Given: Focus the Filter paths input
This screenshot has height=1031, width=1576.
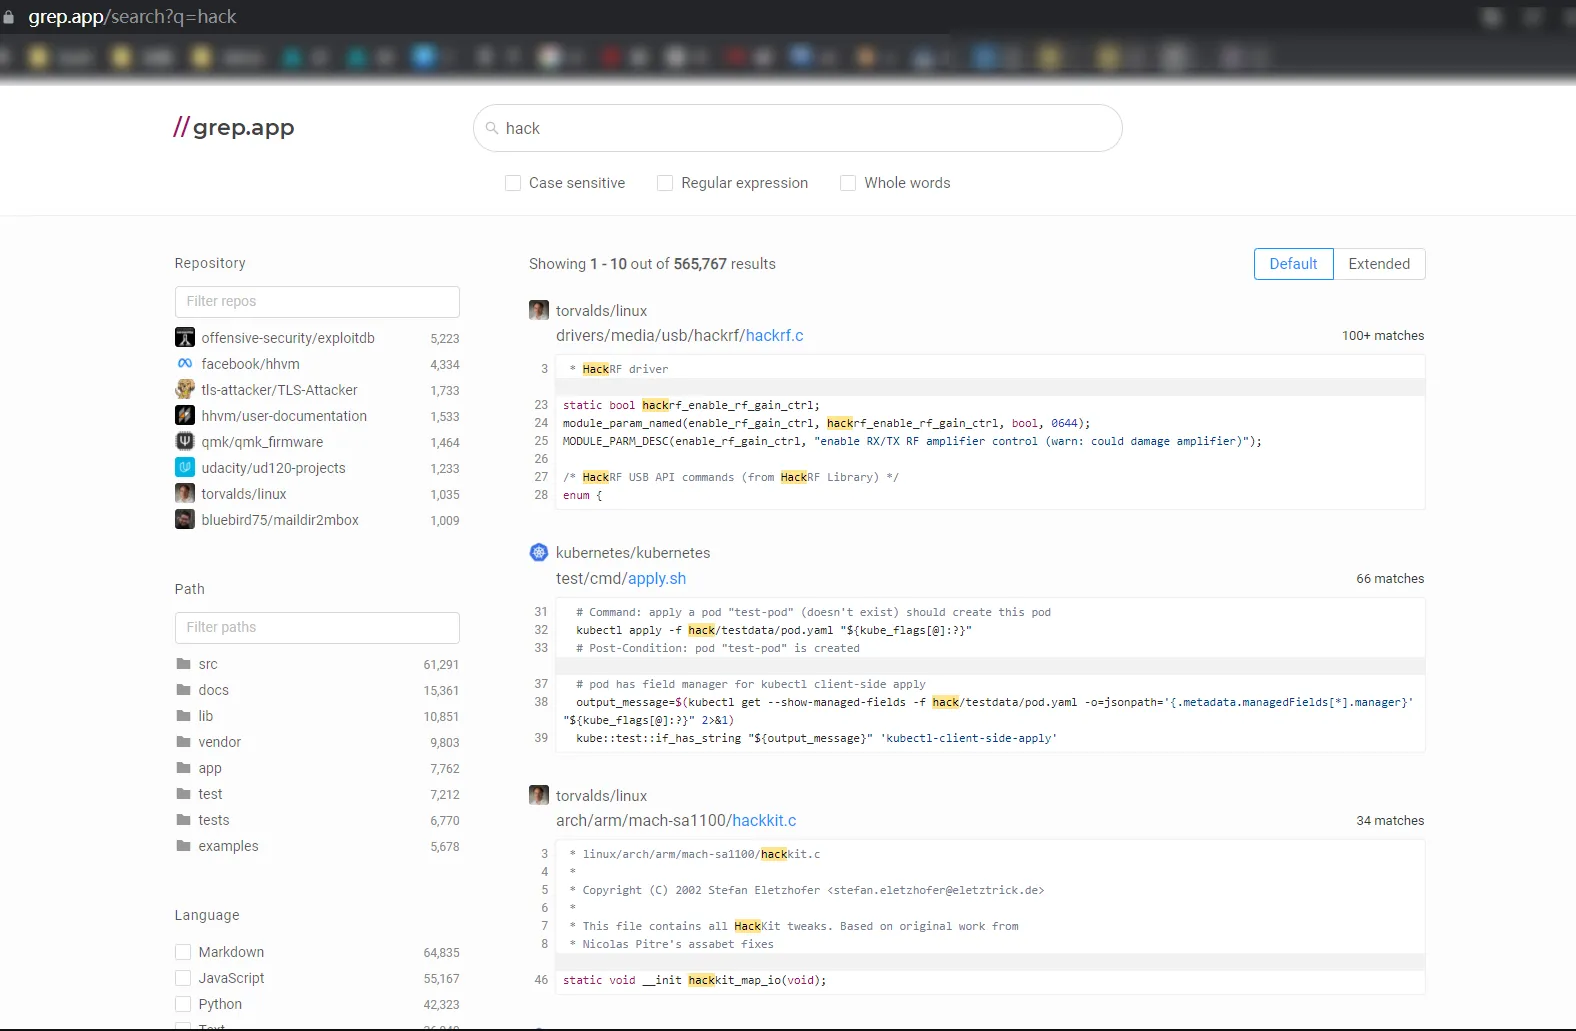Looking at the screenshot, I should 317,627.
